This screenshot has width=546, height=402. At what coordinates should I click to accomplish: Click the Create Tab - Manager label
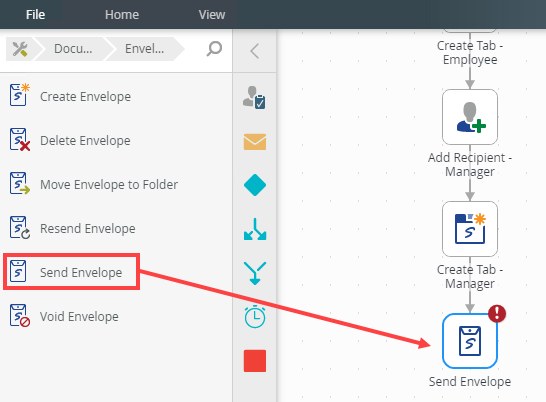pyautogui.click(x=470, y=276)
